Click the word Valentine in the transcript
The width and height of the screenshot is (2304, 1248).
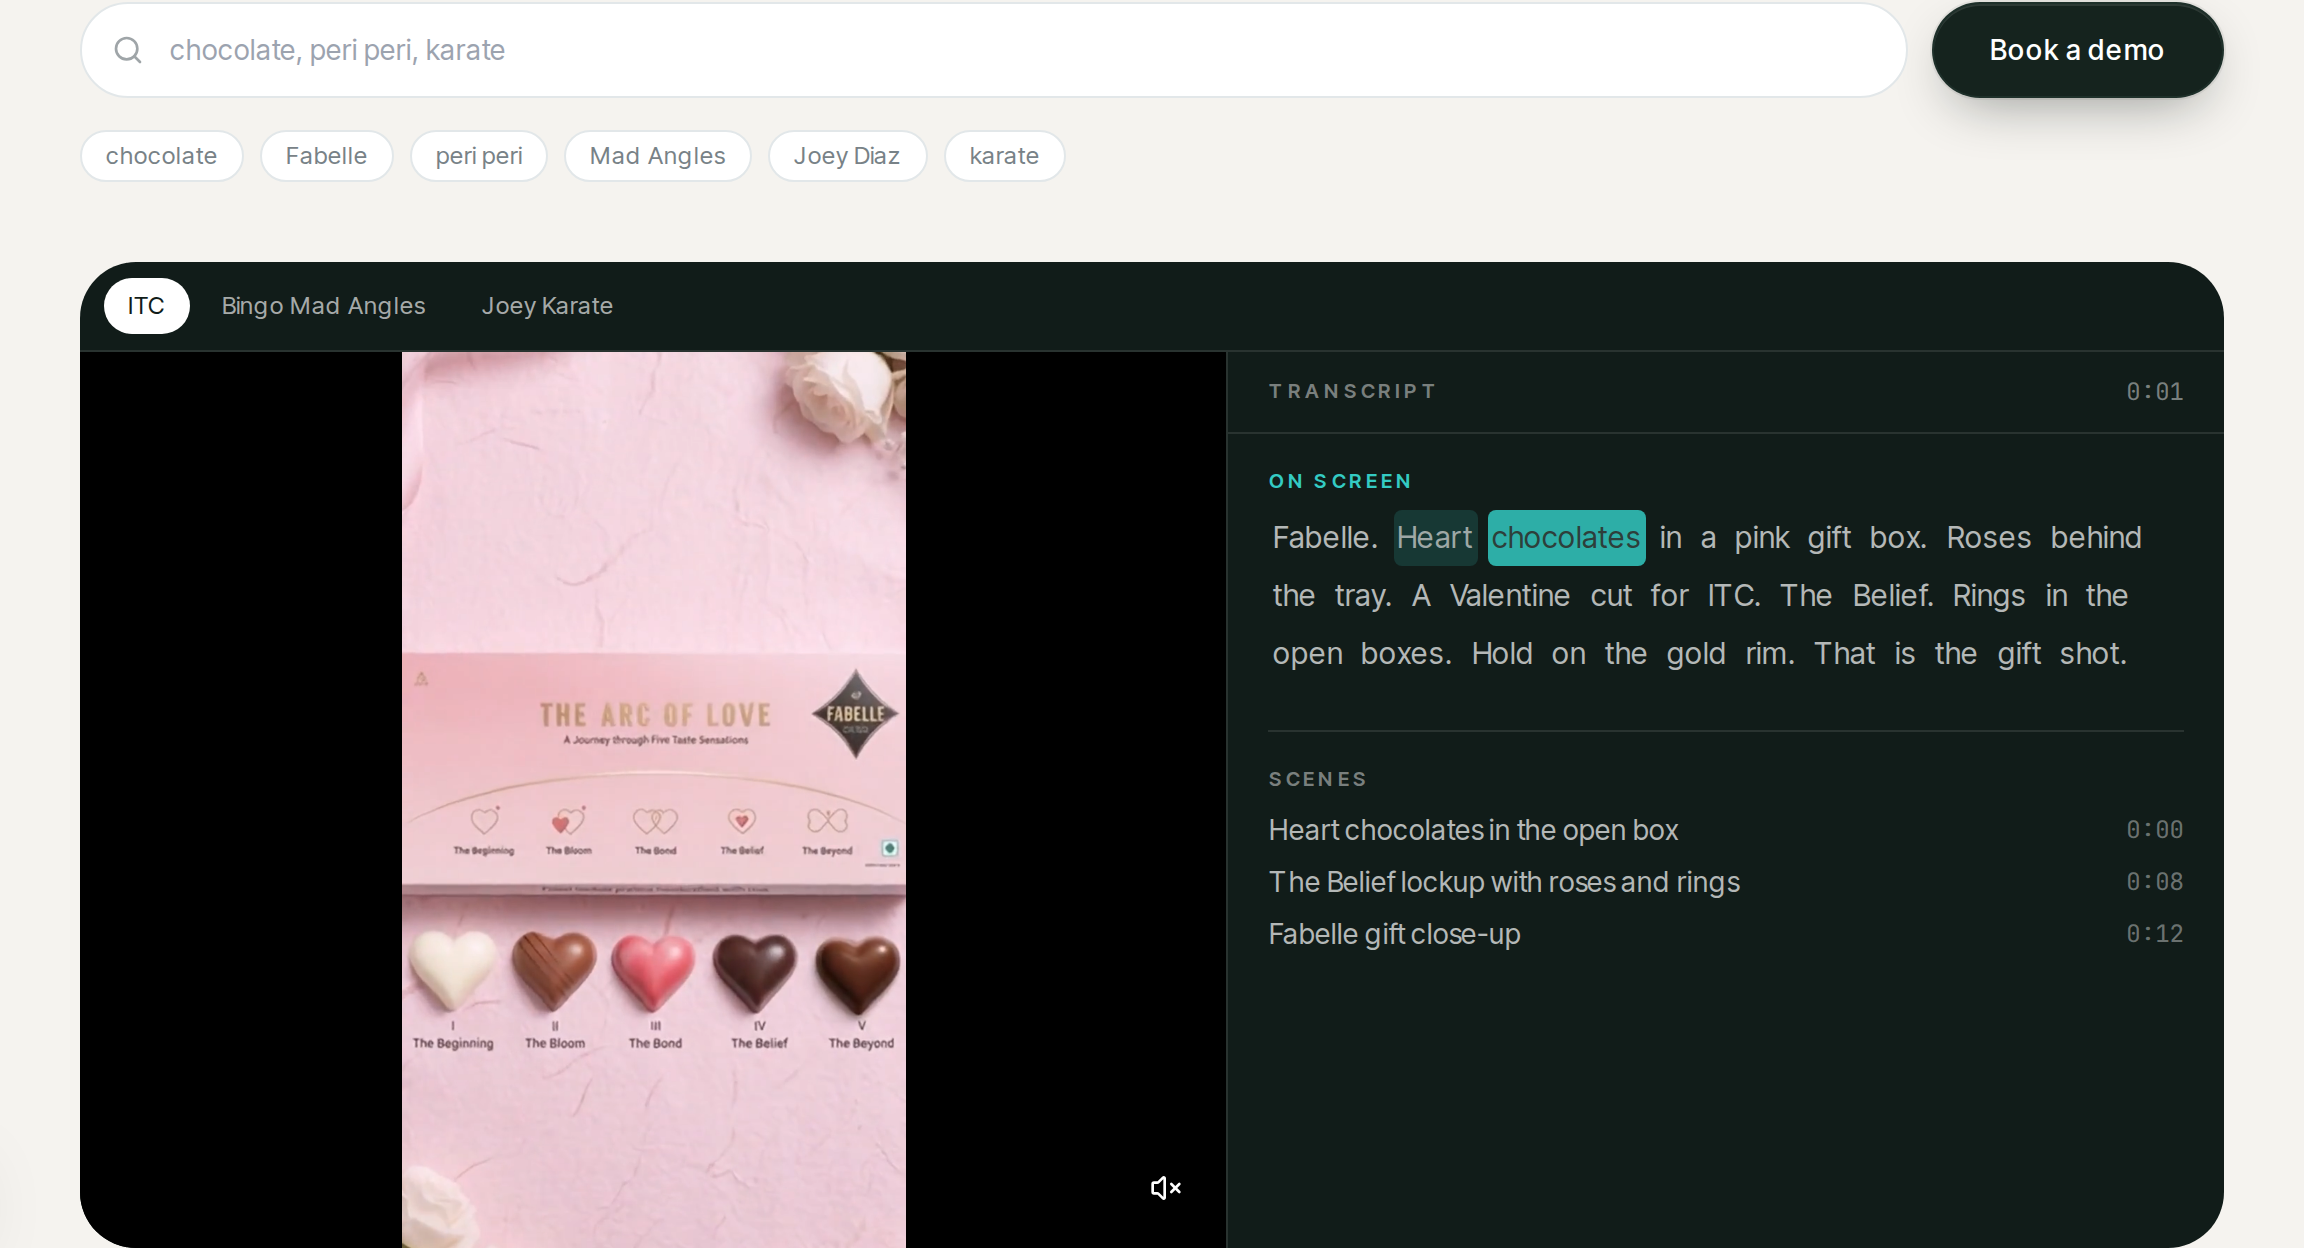(1510, 596)
